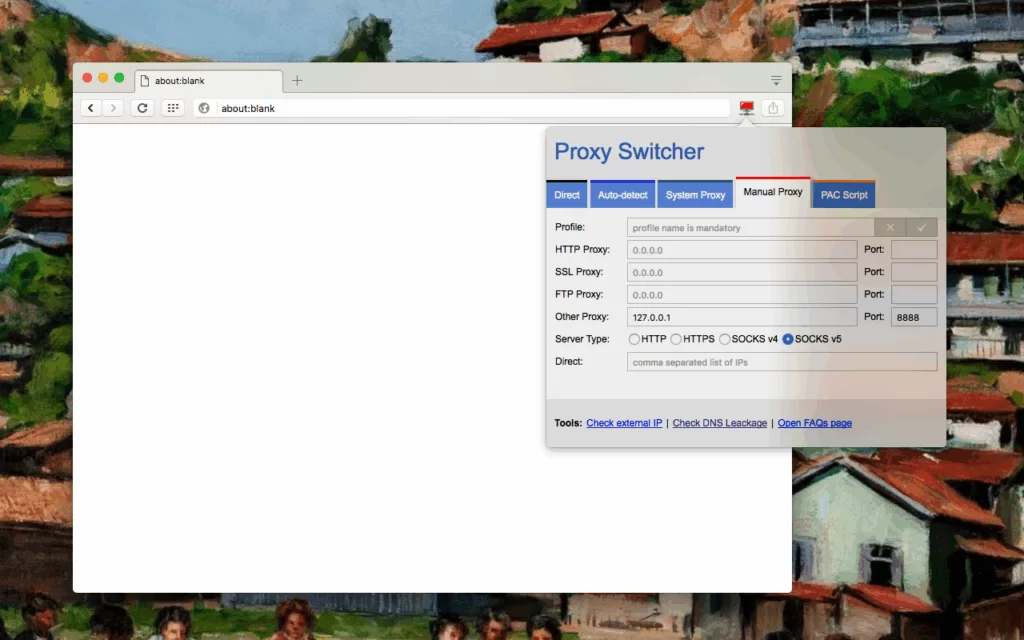This screenshot has width=1024, height=640.
Task: Switch to the PAC Script tab
Action: click(x=843, y=194)
